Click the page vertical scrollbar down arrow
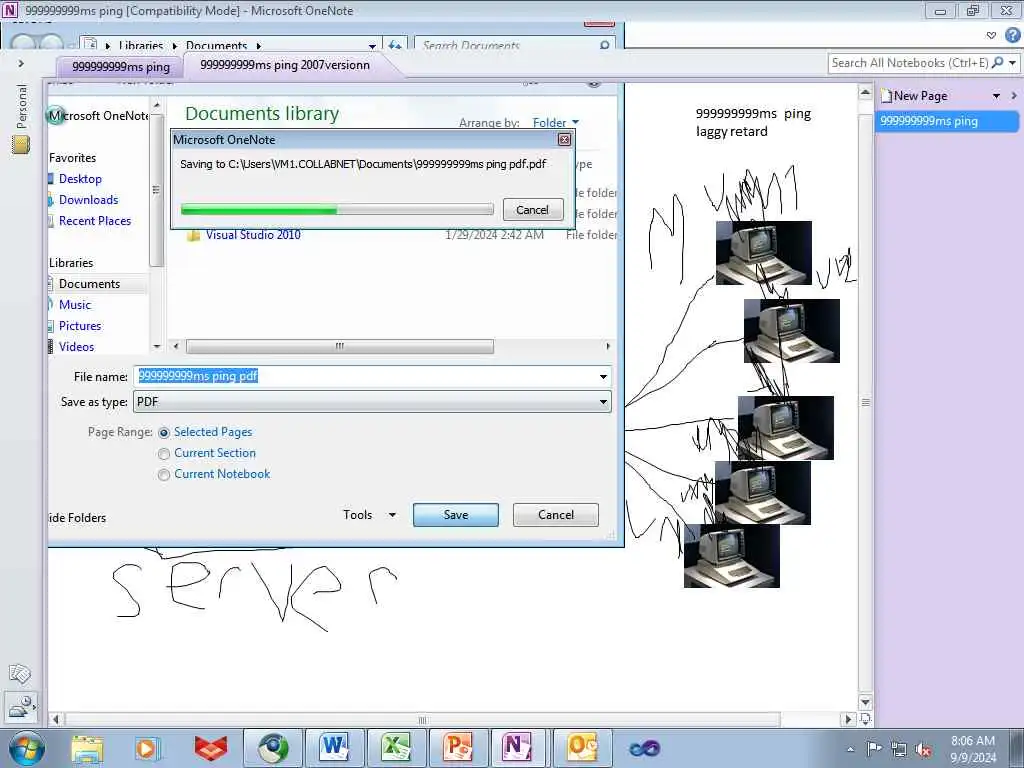The height and width of the screenshot is (768, 1024). (x=865, y=703)
